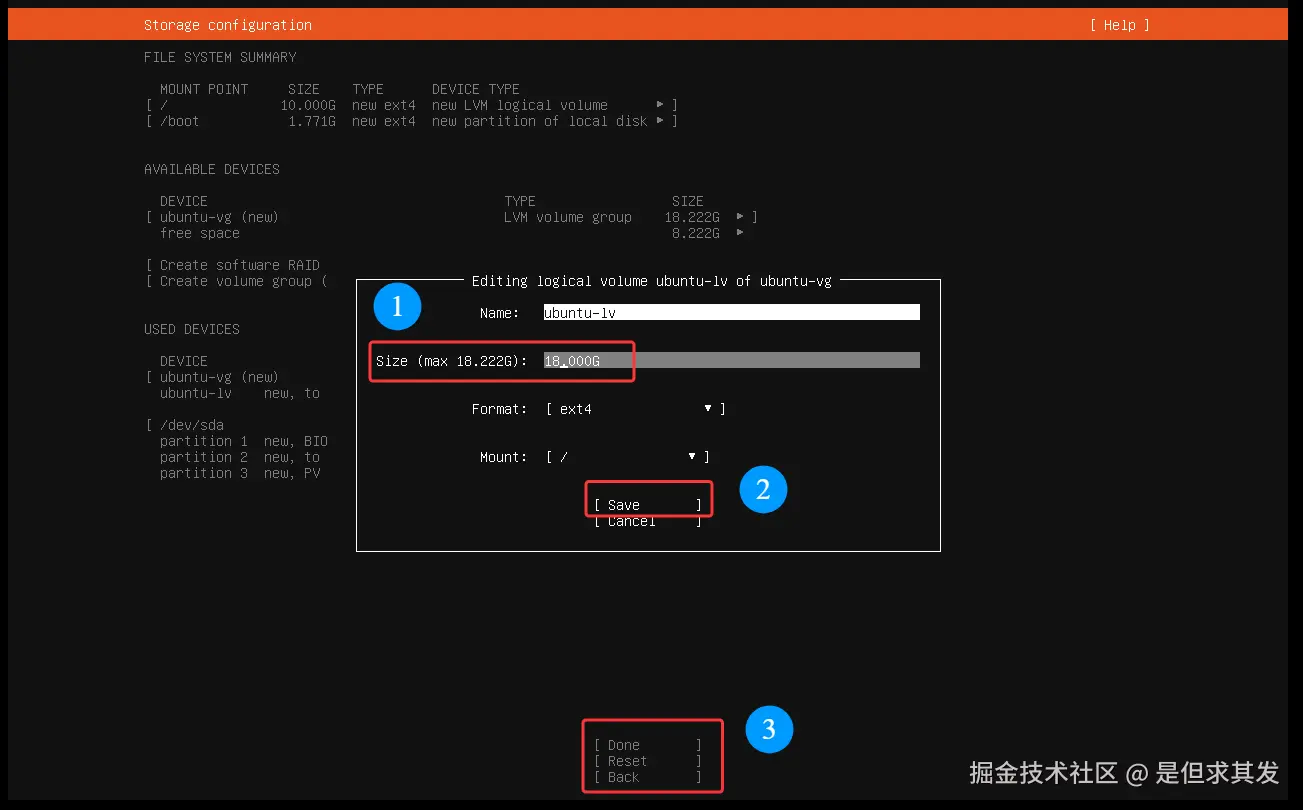Click Done to finish storage configuration
The width and height of the screenshot is (1303, 810).
pos(651,744)
